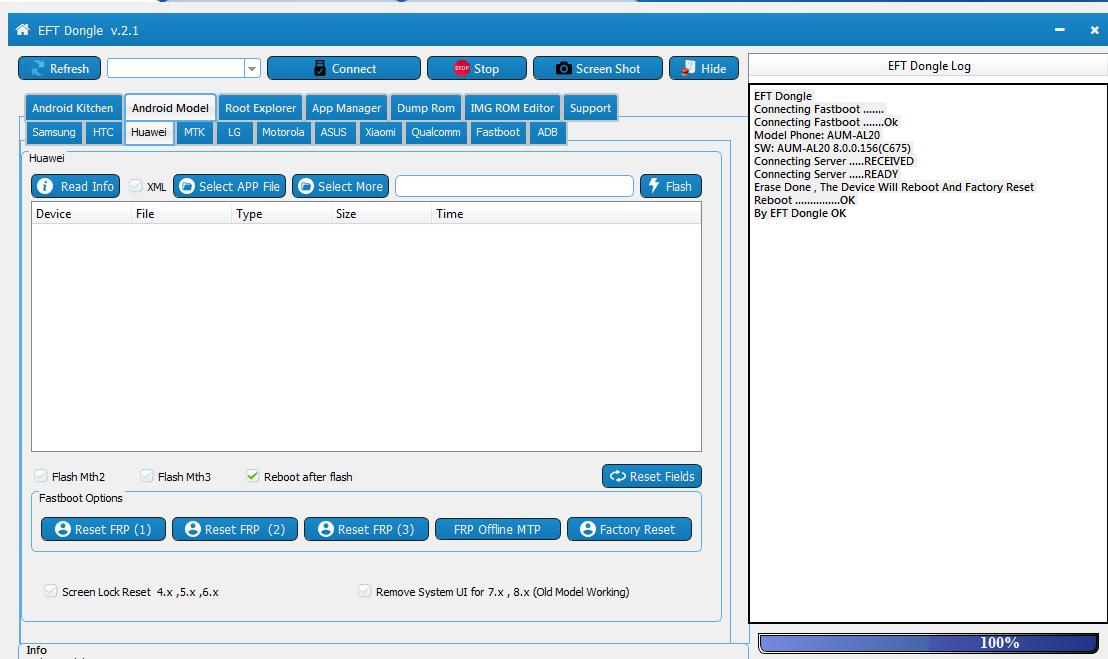1108x659 pixels.
Task: Uncheck Reboot after flash checkbox
Action: tap(252, 476)
